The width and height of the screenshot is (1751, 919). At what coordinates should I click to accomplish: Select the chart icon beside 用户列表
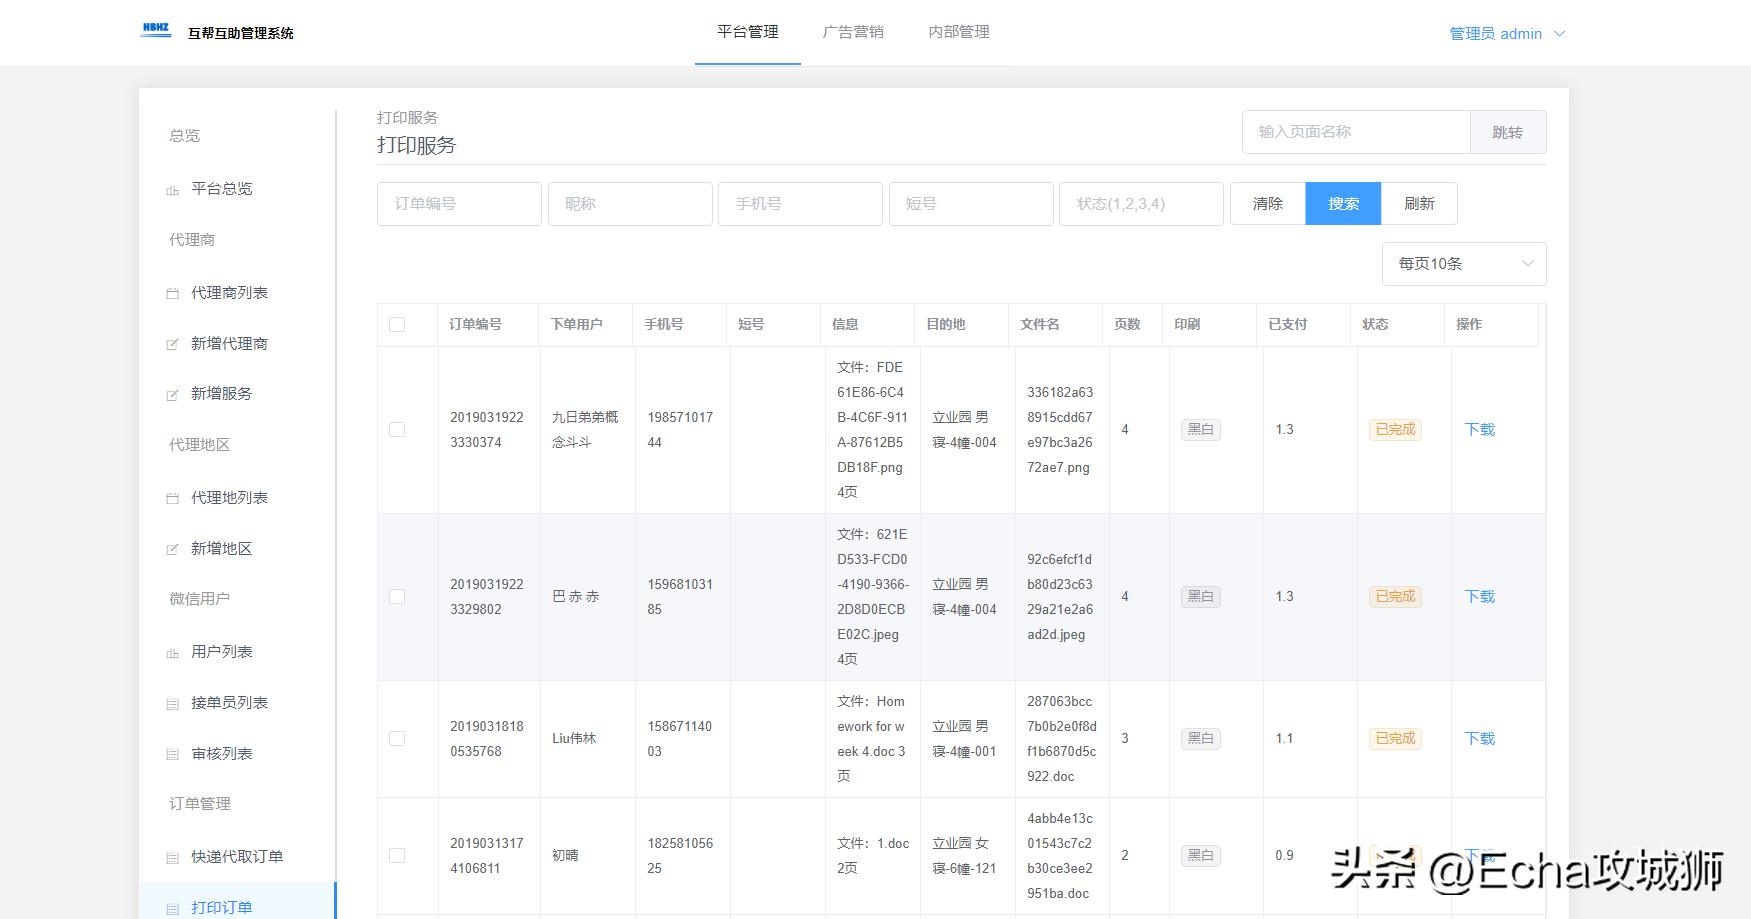[x=173, y=651]
